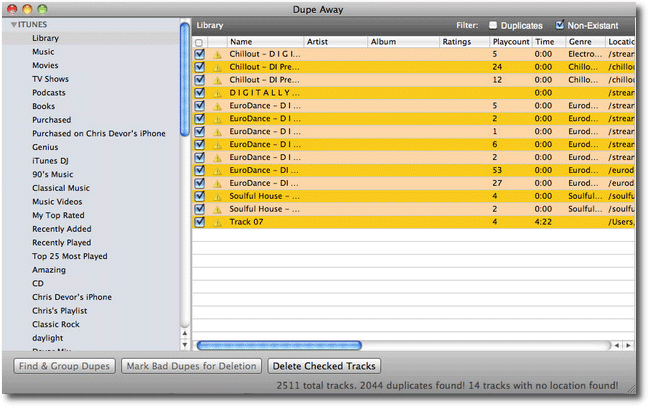Click Delete Checked Tracks button
The image size is (649, 407).
pyautogui.click(x=324, y=366)
